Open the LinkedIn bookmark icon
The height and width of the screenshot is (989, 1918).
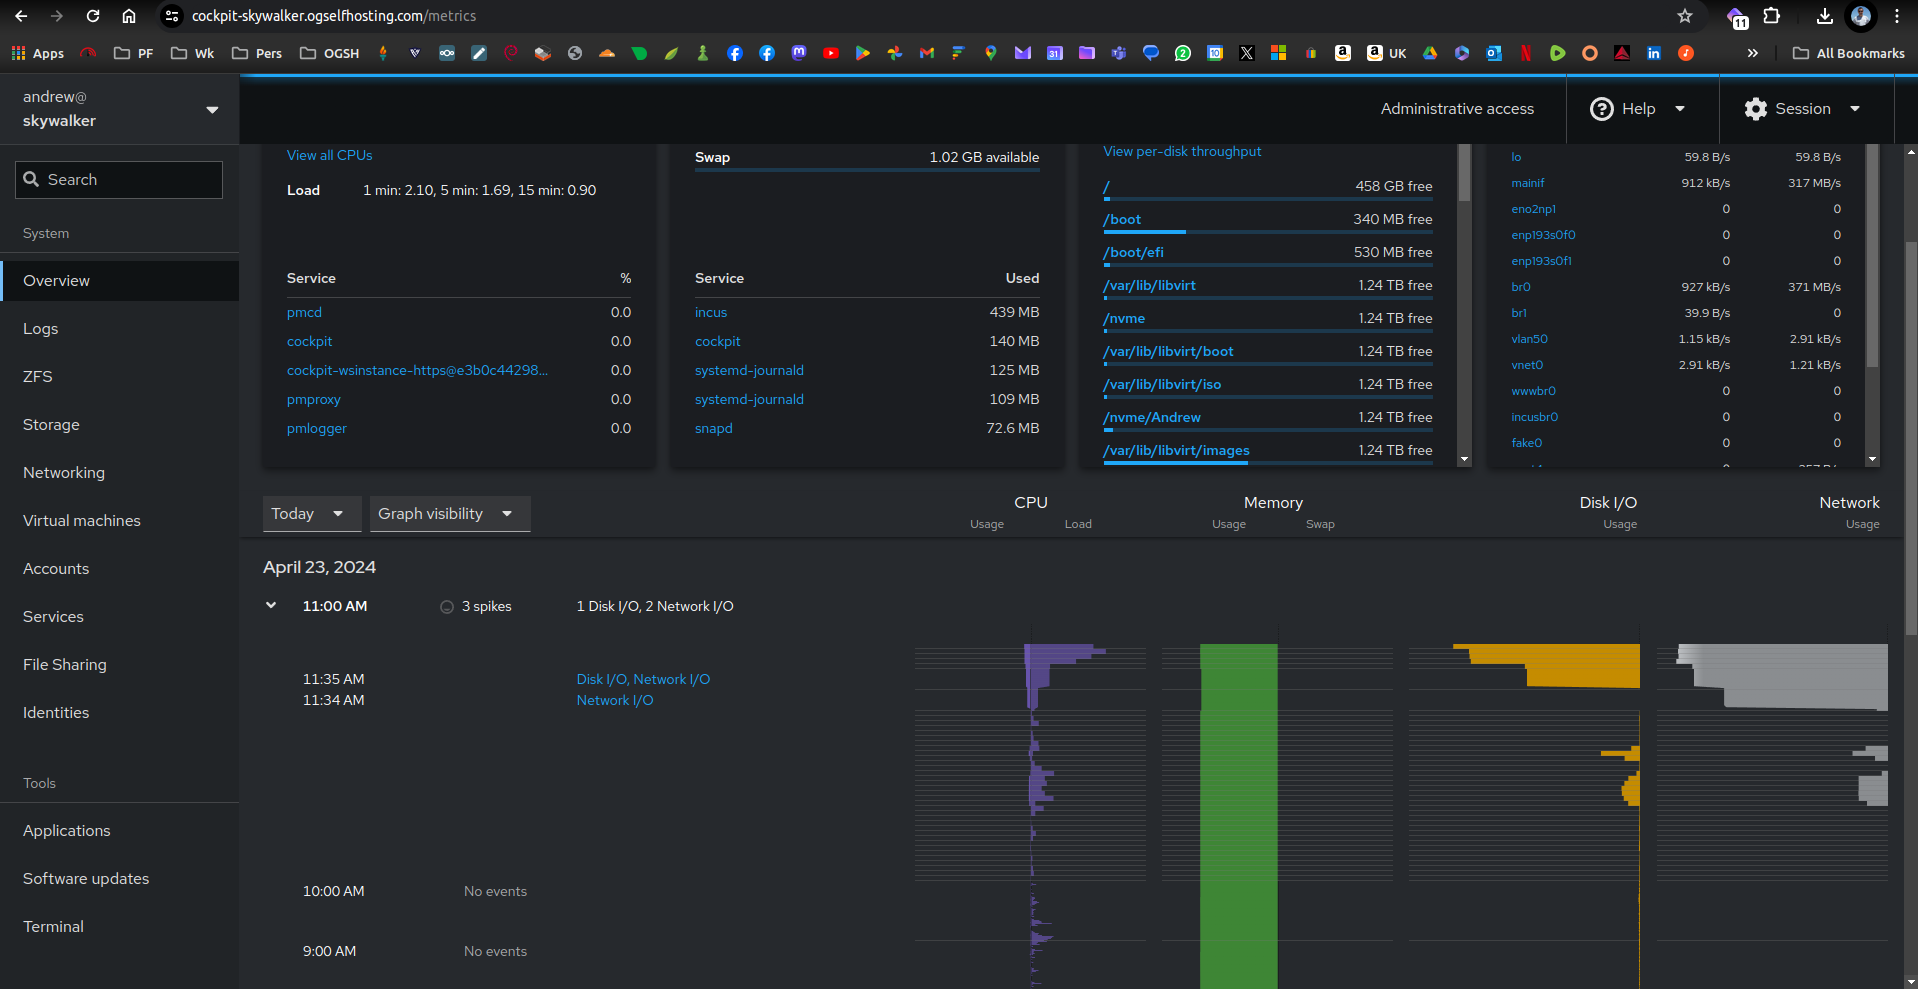point(1654,53)
